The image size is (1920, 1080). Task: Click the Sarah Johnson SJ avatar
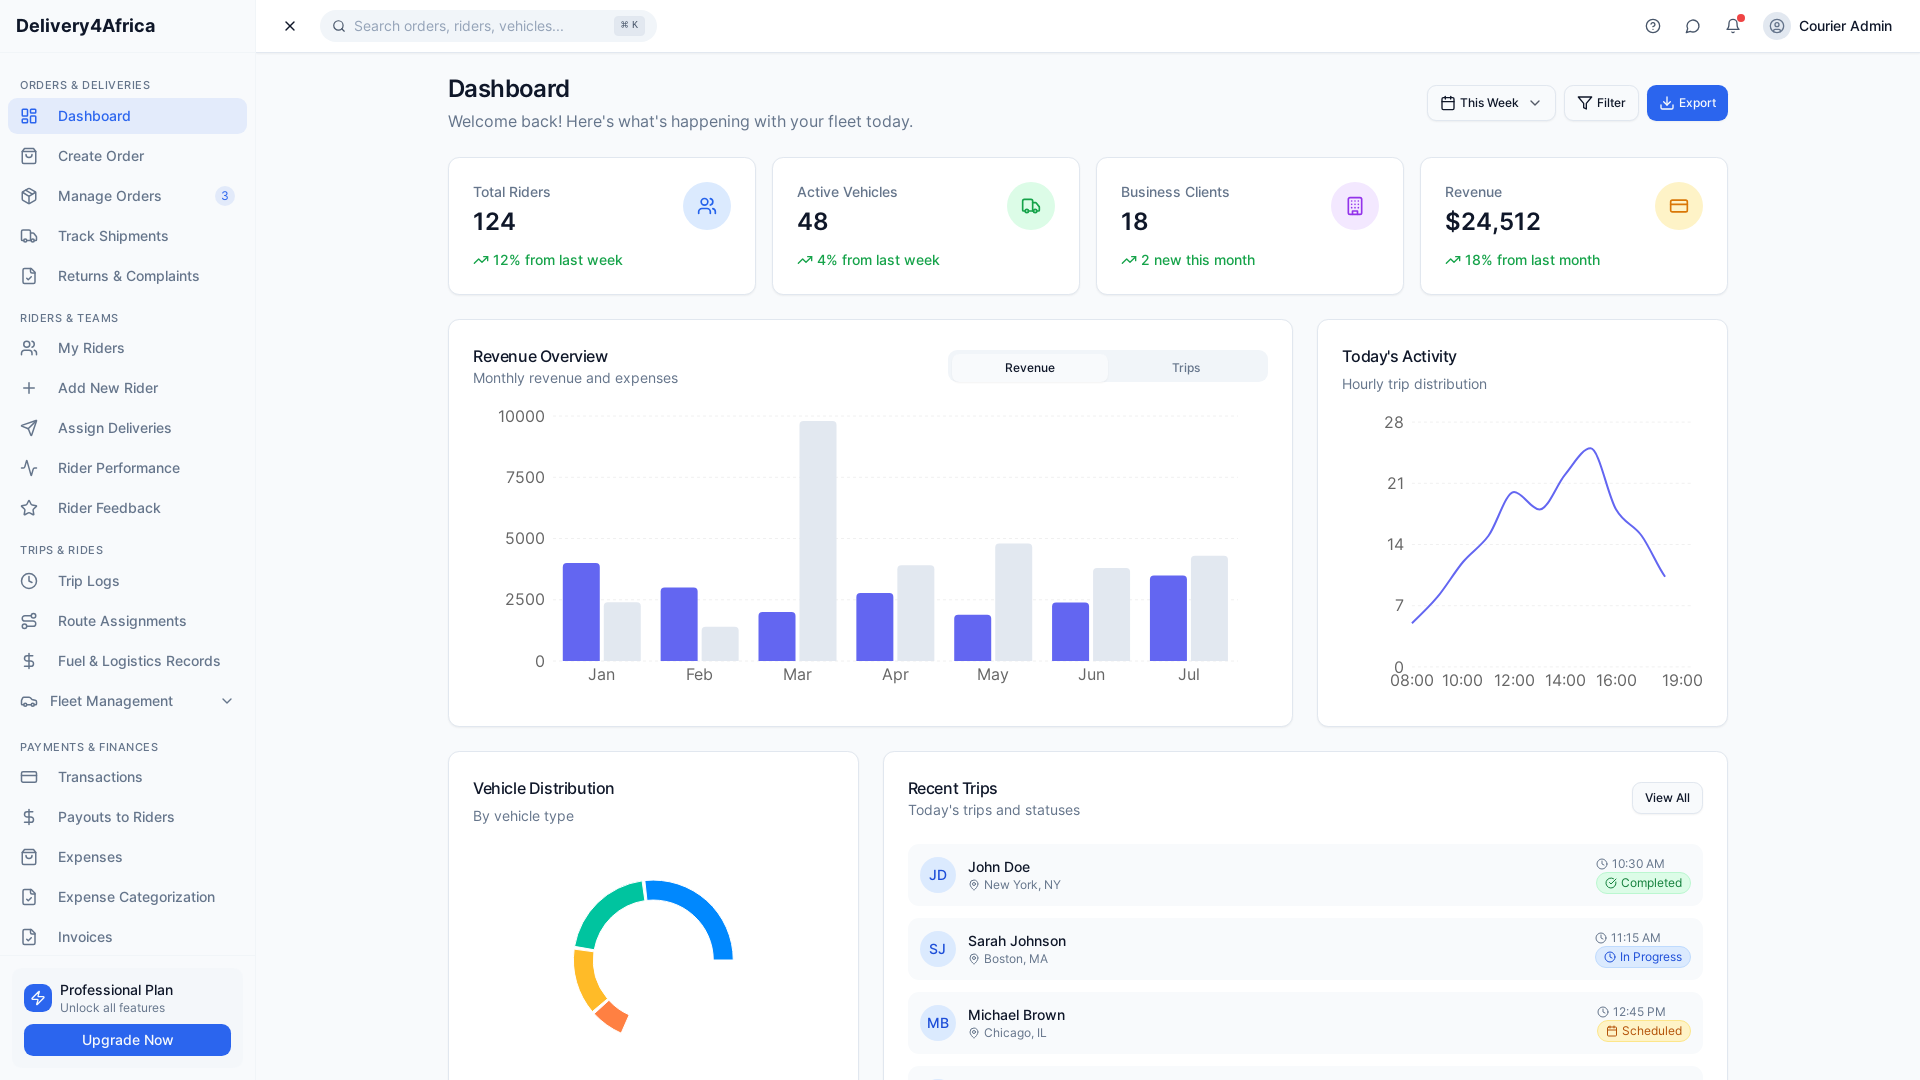[937, 949]
